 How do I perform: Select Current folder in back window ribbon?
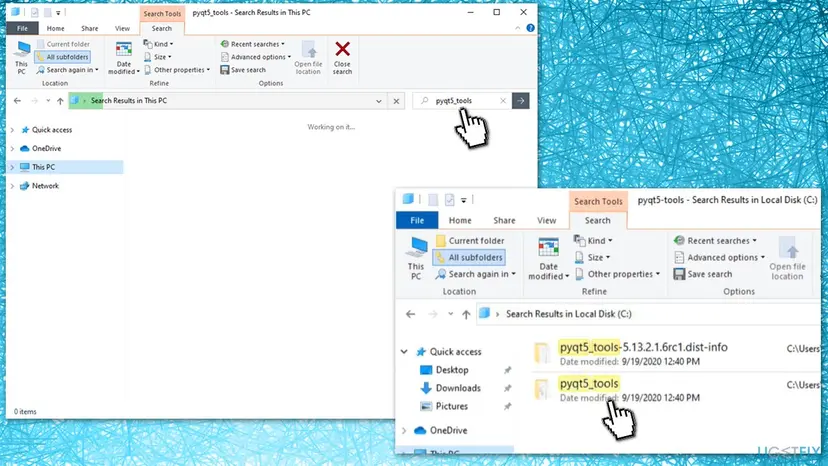pos(63,44)
